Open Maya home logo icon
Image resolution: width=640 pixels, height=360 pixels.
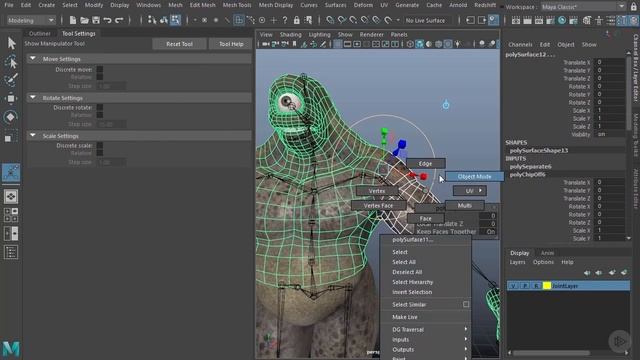pos(11,349)
